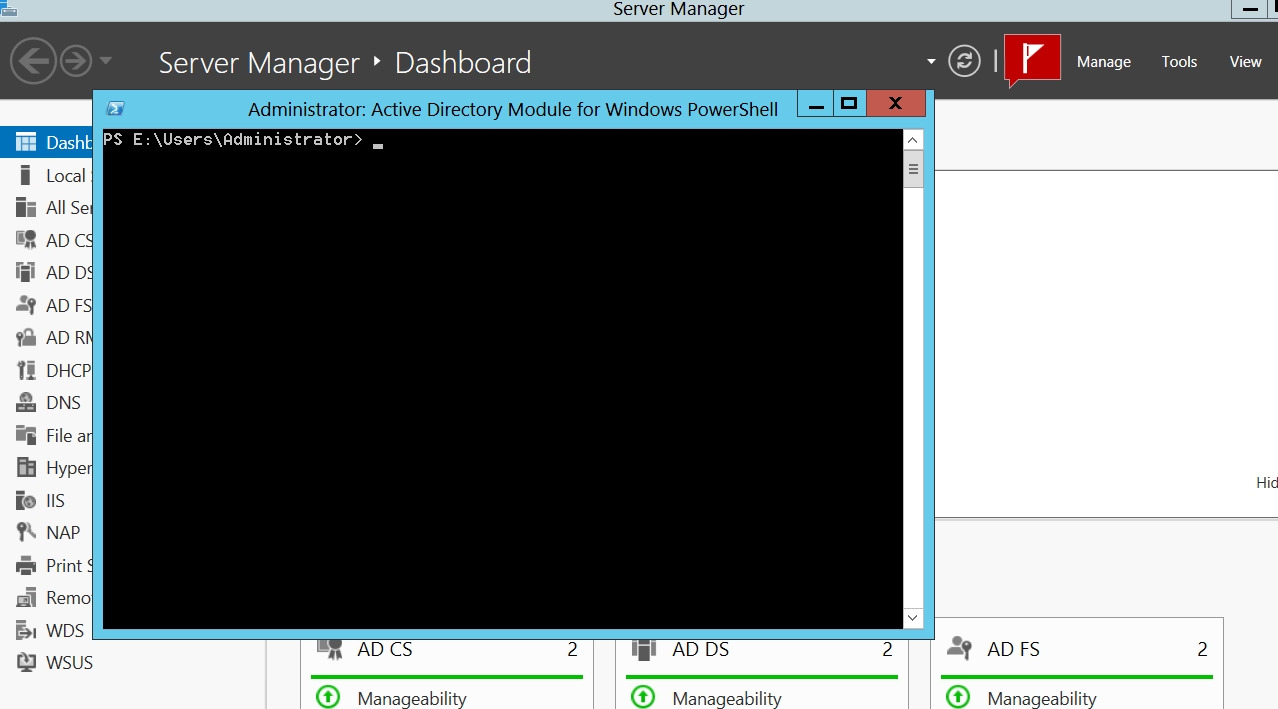This screenshot has height=709, width=1278.
Task: Click Manageability under the AD CS tile
Action: tap(412, 698)
